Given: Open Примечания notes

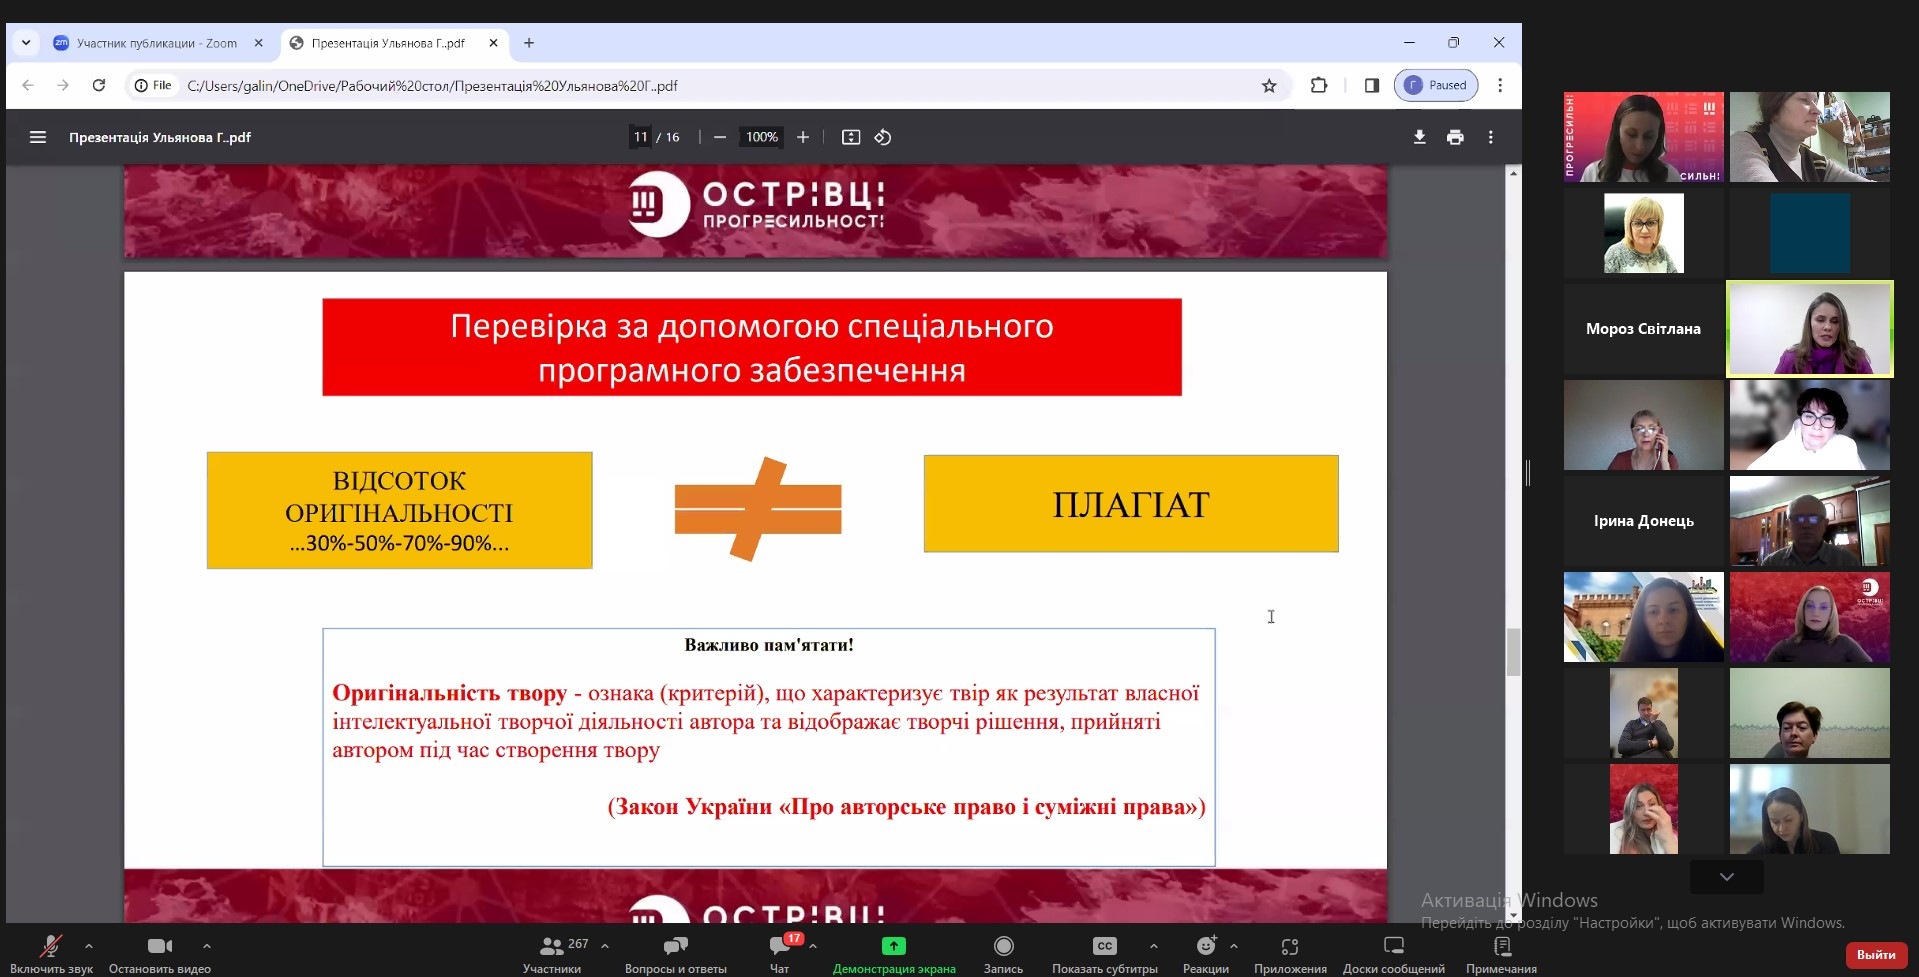Looking at the screenshot, I should (x=1501, y=954).
